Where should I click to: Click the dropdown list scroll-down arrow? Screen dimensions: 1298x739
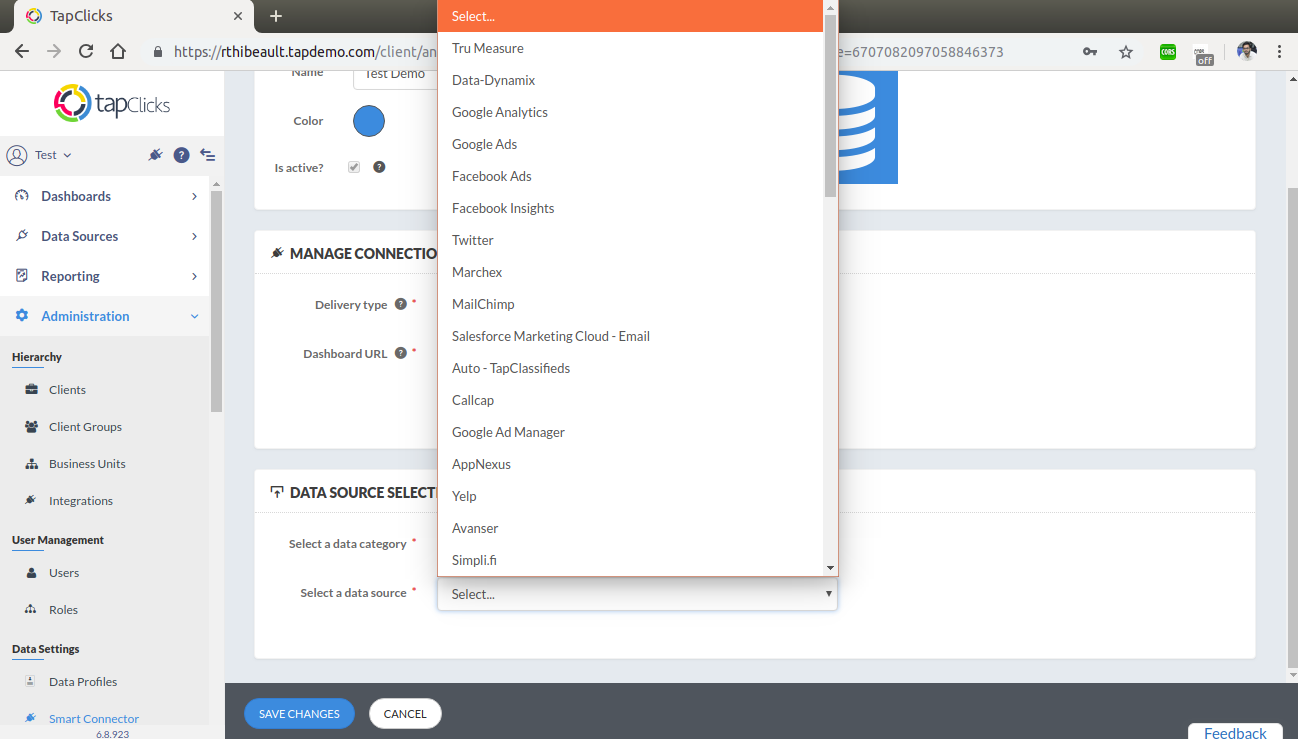pos(830,568)
